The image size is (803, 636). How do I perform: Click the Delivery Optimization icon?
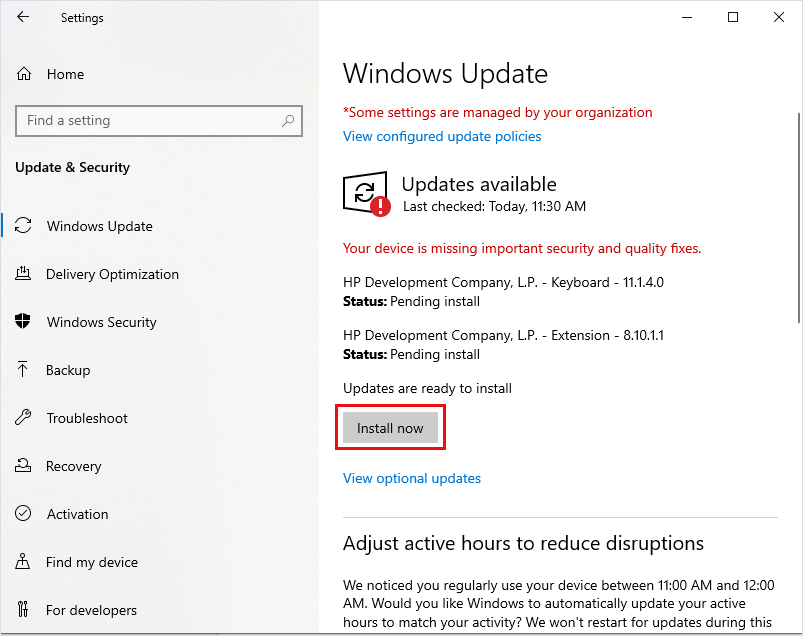coord(23,273)
